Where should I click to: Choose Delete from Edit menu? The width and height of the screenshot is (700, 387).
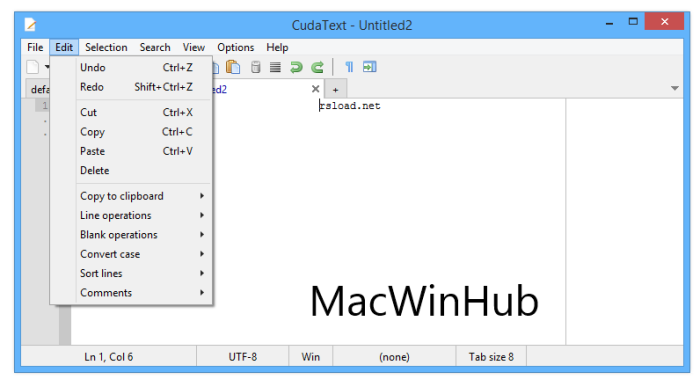tap(131, 171)
